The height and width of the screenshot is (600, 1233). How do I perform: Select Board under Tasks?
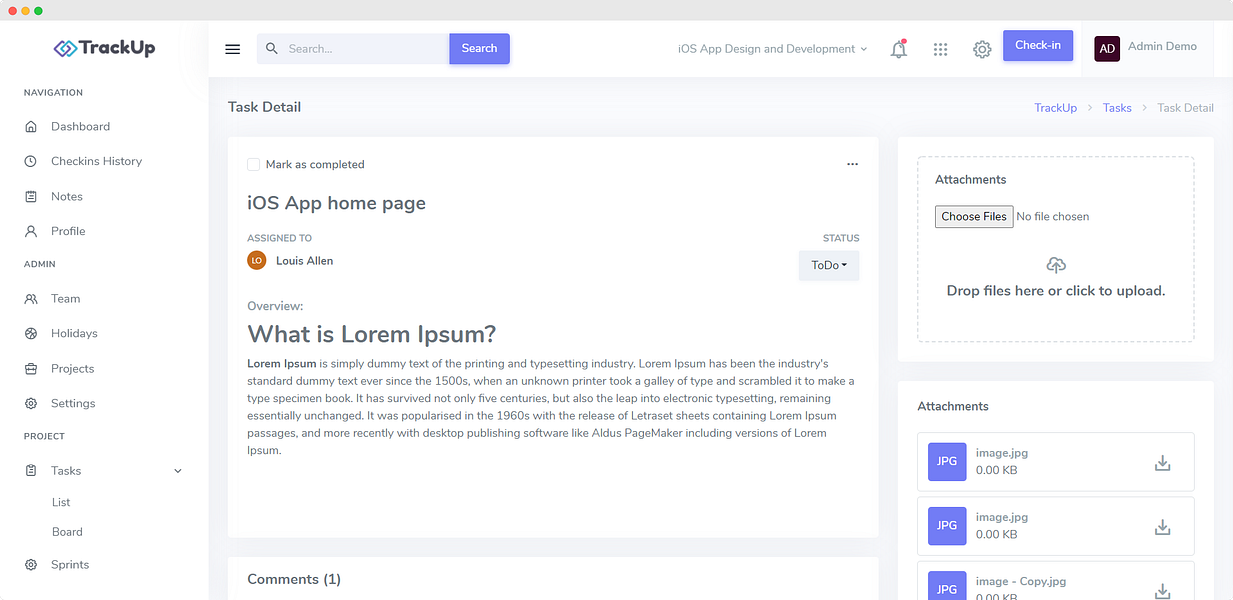coord(67,532)
